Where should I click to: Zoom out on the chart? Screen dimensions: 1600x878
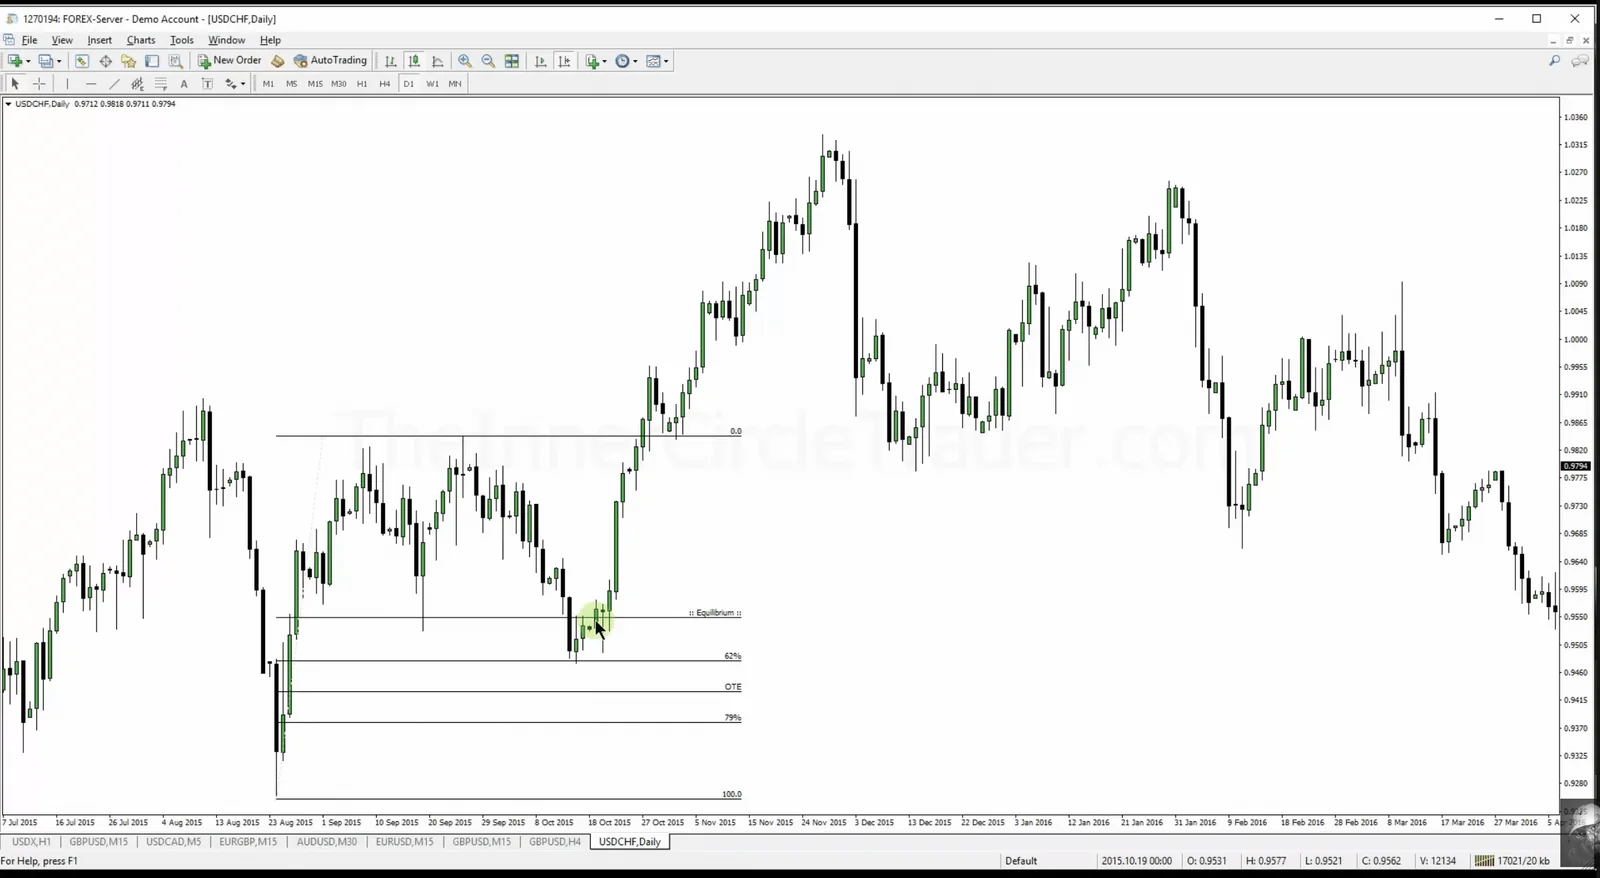(488, 61)
